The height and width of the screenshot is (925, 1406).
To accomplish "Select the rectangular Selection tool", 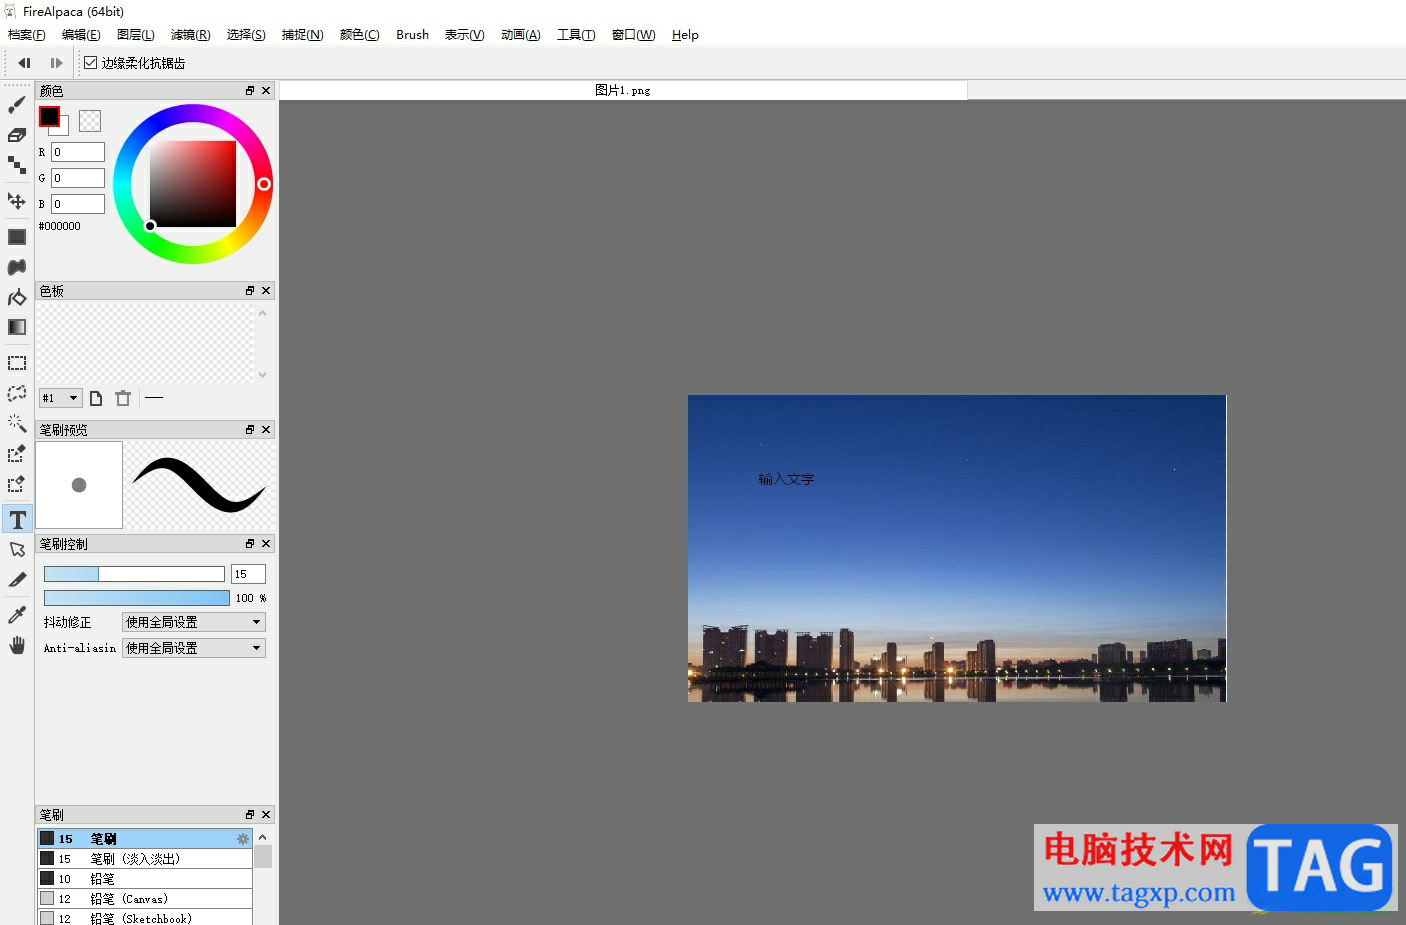I will point(17,363).
